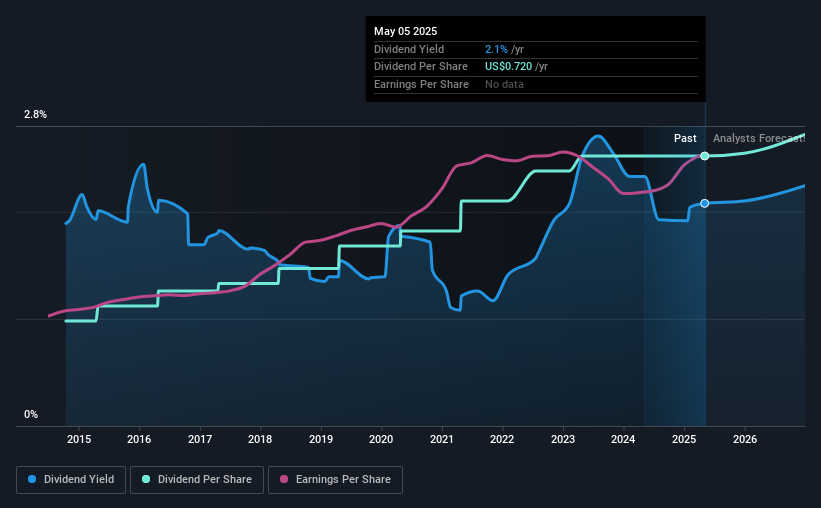This screenshot has height=508, width=821.
Task: Toggle the Dividend Per Share legend button
Action: point(197,480)
